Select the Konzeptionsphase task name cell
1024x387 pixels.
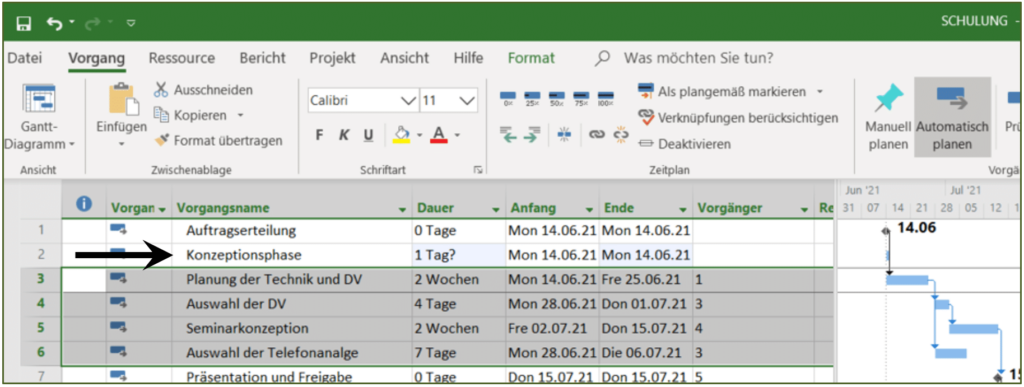(292, 255)
